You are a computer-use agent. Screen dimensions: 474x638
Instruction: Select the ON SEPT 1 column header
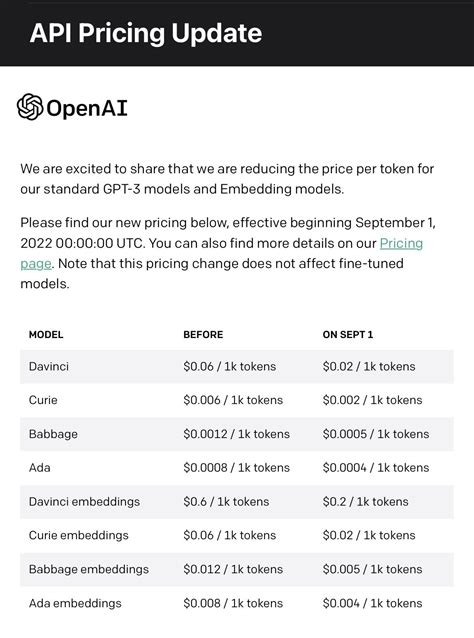coord(348,334)
